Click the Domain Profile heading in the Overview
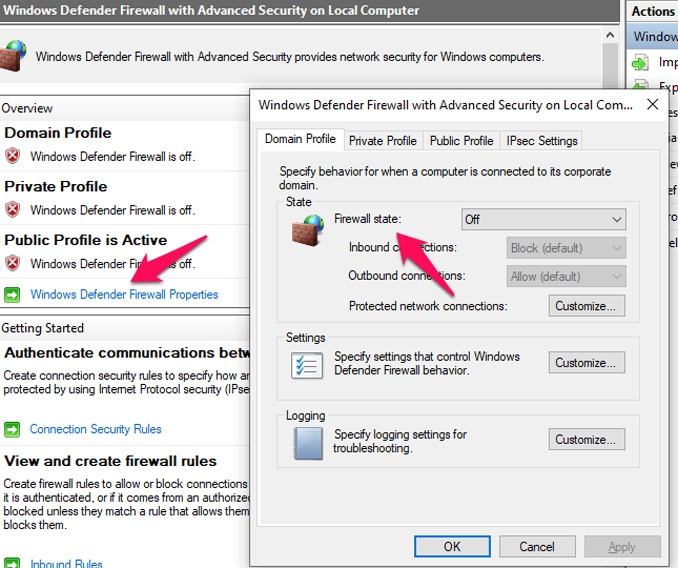This screenshot has height=568, width=678. pos(58,133)
